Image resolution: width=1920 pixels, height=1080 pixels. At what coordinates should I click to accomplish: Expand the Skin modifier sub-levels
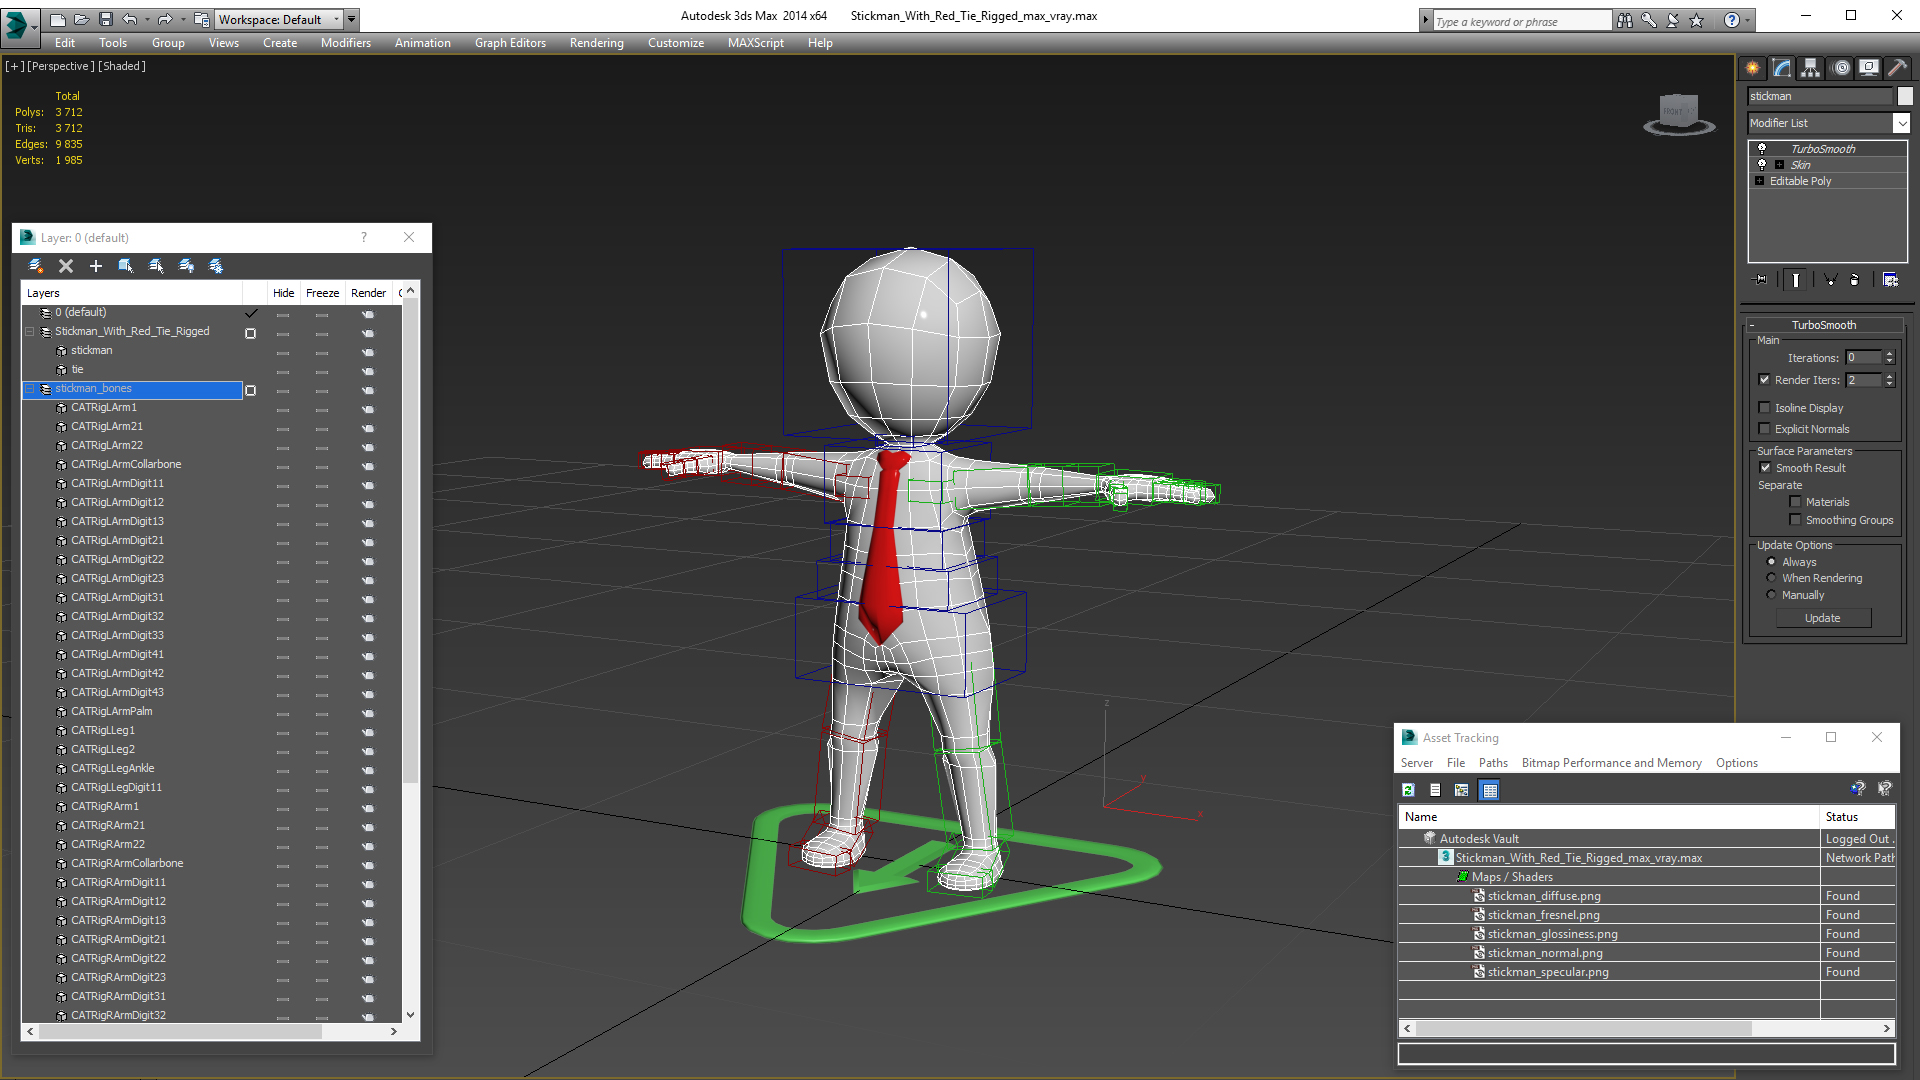point(1779,165)
